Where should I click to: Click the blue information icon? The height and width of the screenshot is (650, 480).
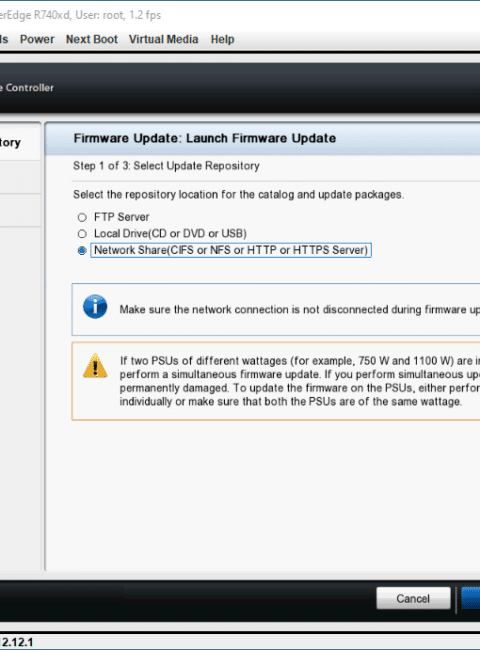tap(95, 307)
